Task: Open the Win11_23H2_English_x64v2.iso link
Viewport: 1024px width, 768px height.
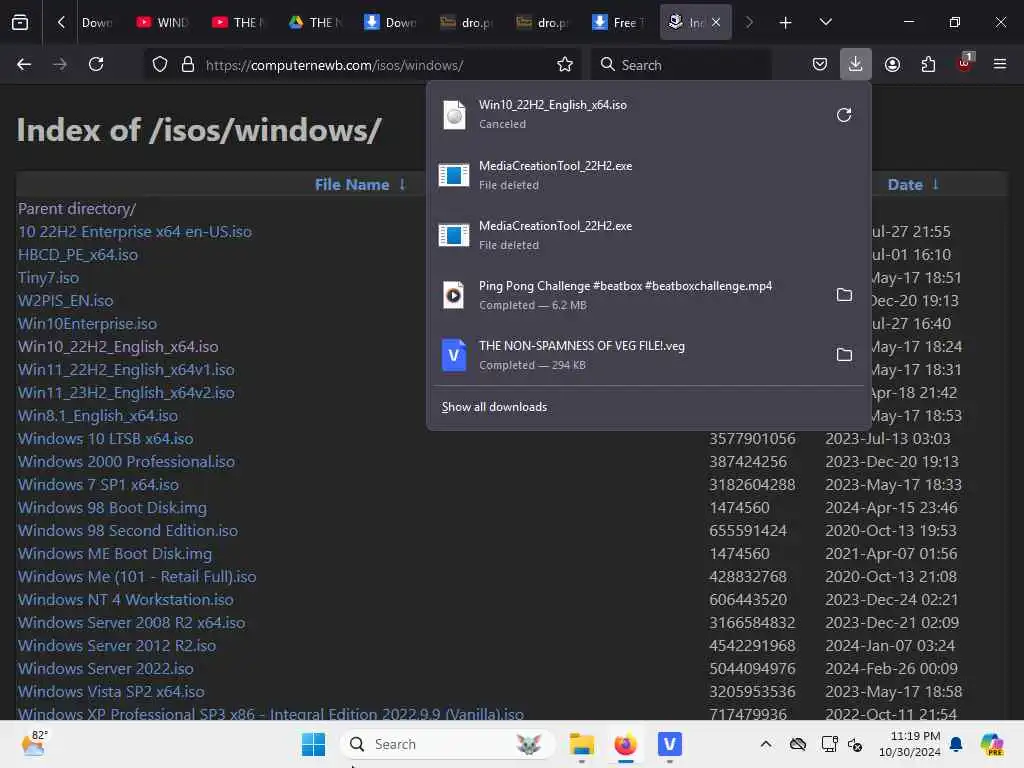Action: click(x=126, y=392)
